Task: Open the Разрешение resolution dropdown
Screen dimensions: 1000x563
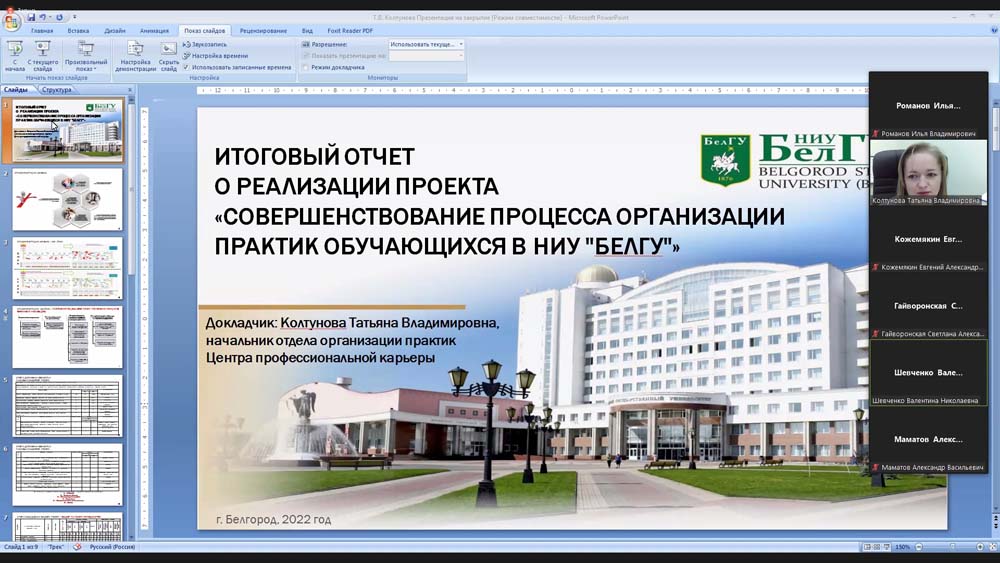Action: click(427, 45)
